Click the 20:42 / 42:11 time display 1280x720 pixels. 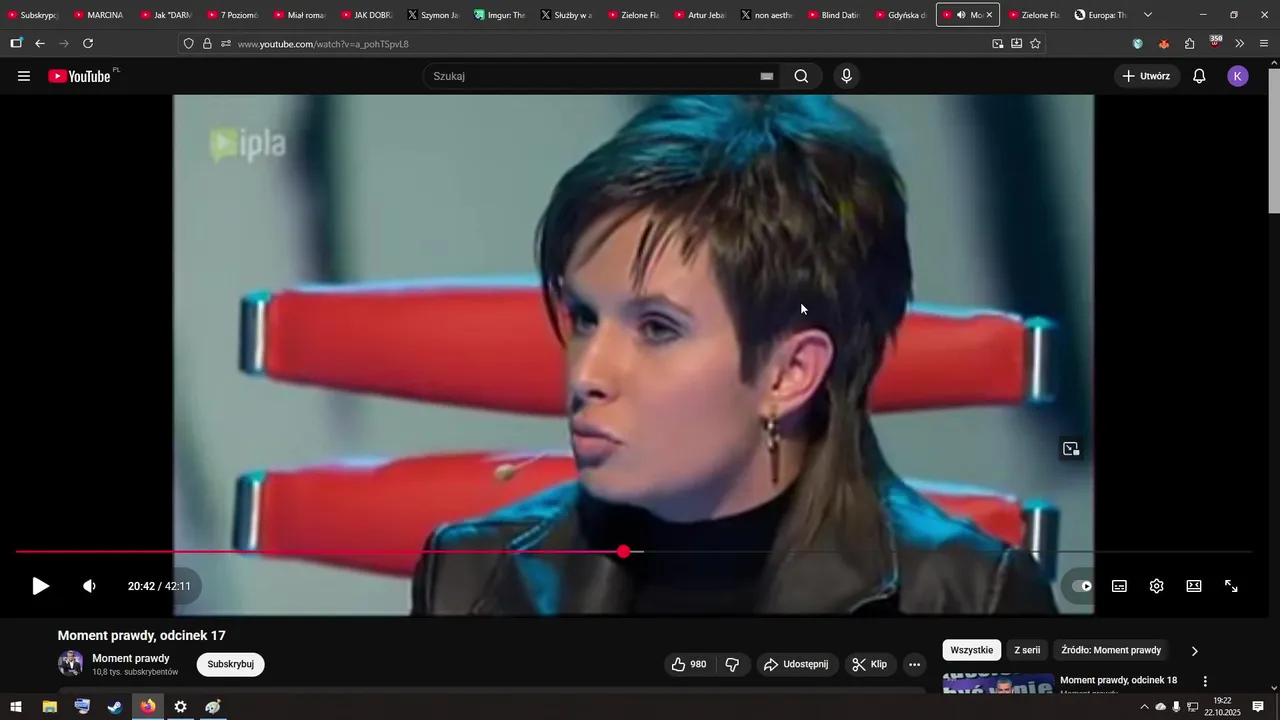(159, 586)
